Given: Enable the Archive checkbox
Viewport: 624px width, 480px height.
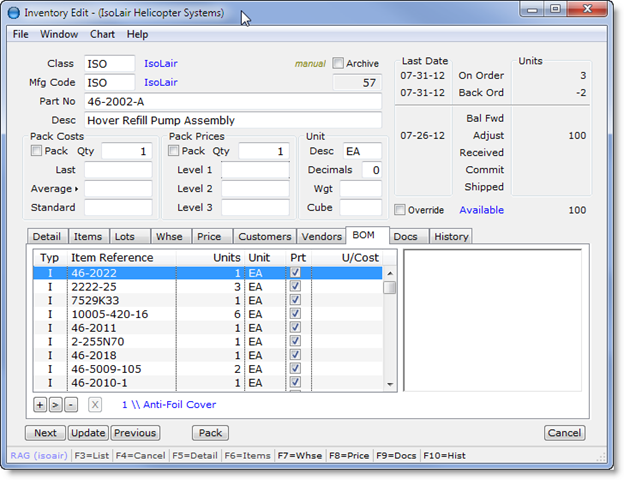Looking at the screenshot, I should pos(338,64).
